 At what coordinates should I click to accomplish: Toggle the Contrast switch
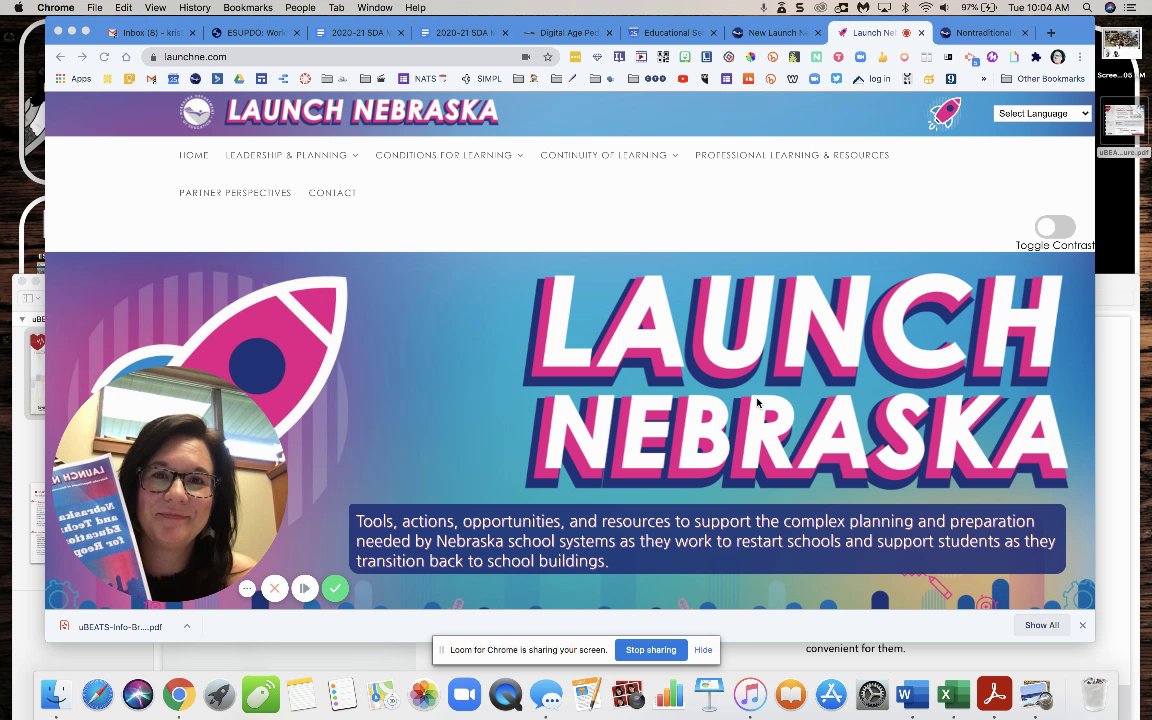point(1055,226)
